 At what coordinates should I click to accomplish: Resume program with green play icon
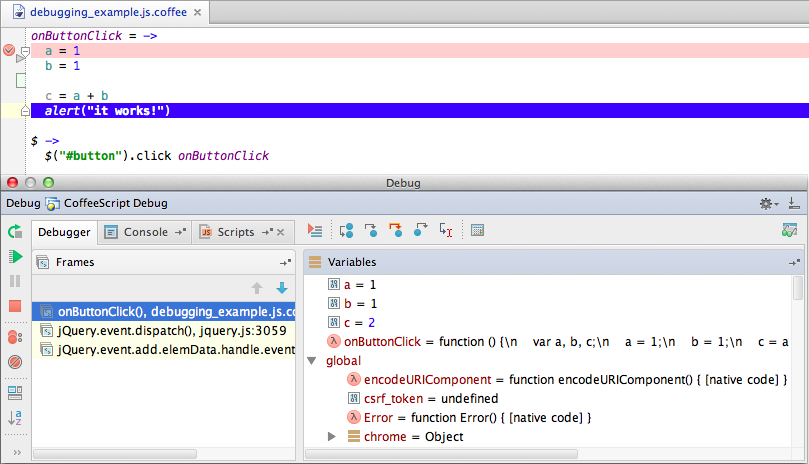pyautogui.click(x=15, y=257)
